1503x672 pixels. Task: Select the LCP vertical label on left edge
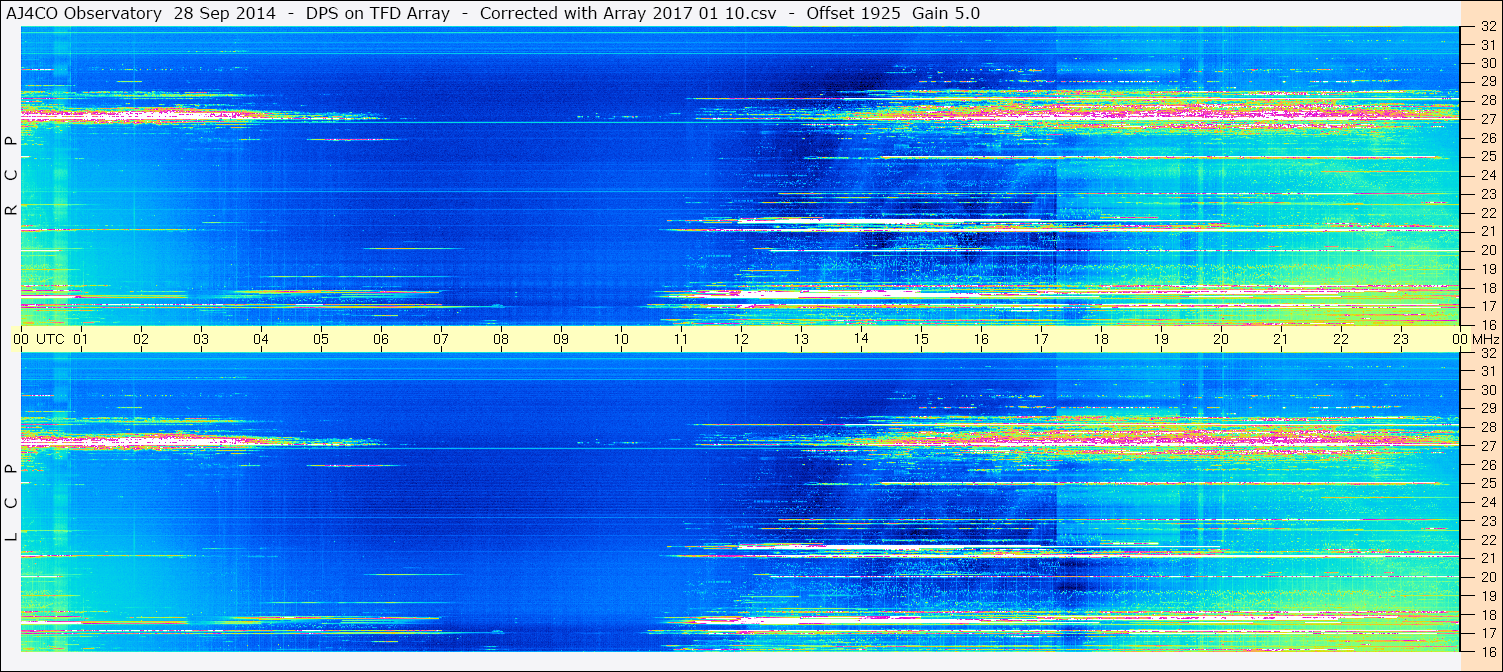11,503
